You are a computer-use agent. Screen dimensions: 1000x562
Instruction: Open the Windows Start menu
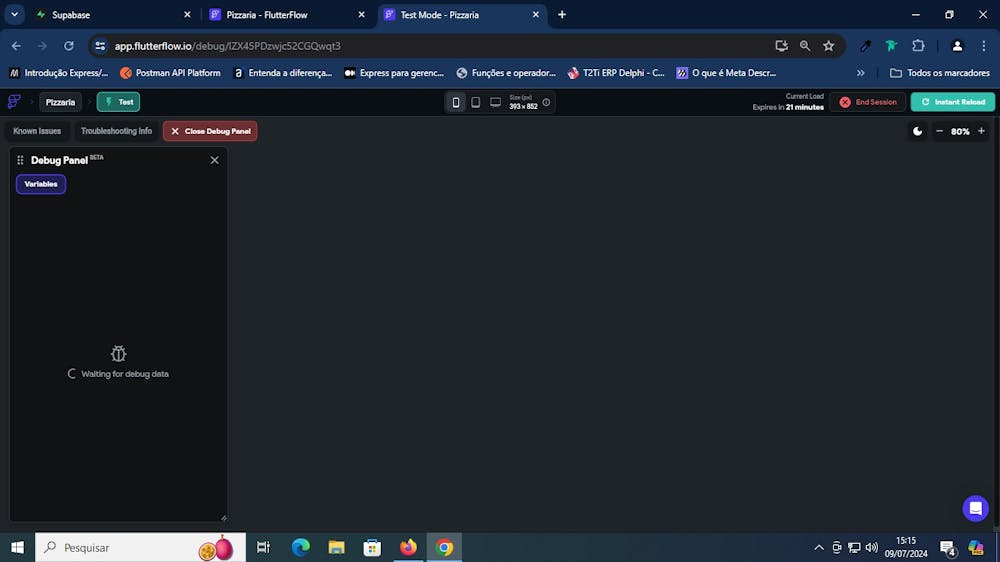(x=17, y=547)
